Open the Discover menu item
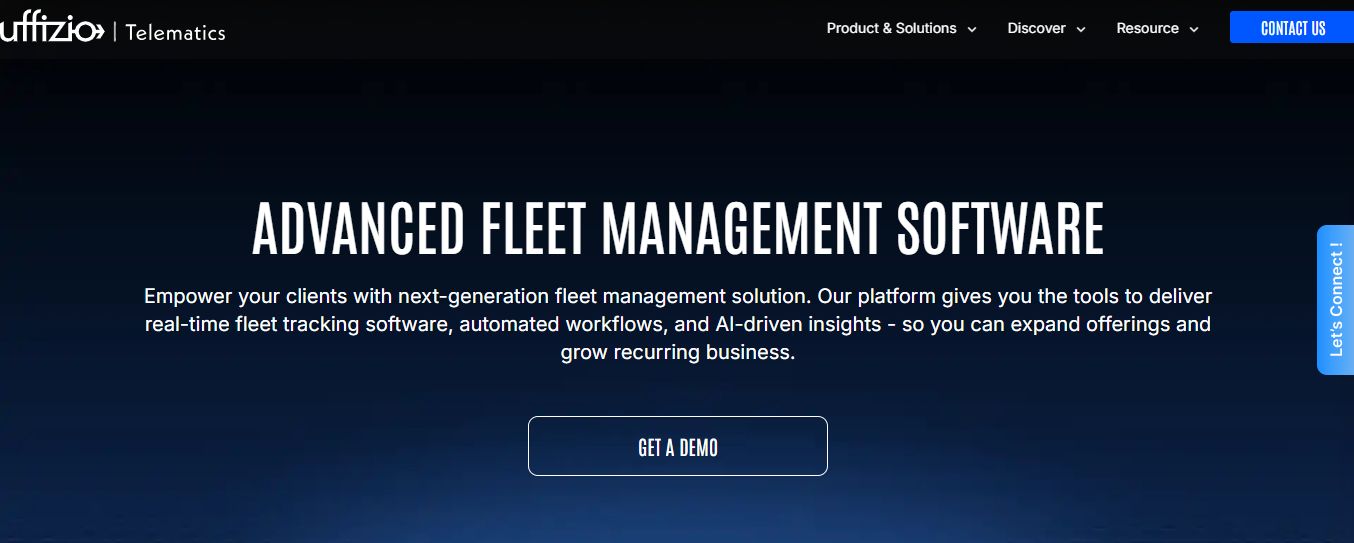The width and height of the screenshot is (1354, 543). tap(1036, 28)
